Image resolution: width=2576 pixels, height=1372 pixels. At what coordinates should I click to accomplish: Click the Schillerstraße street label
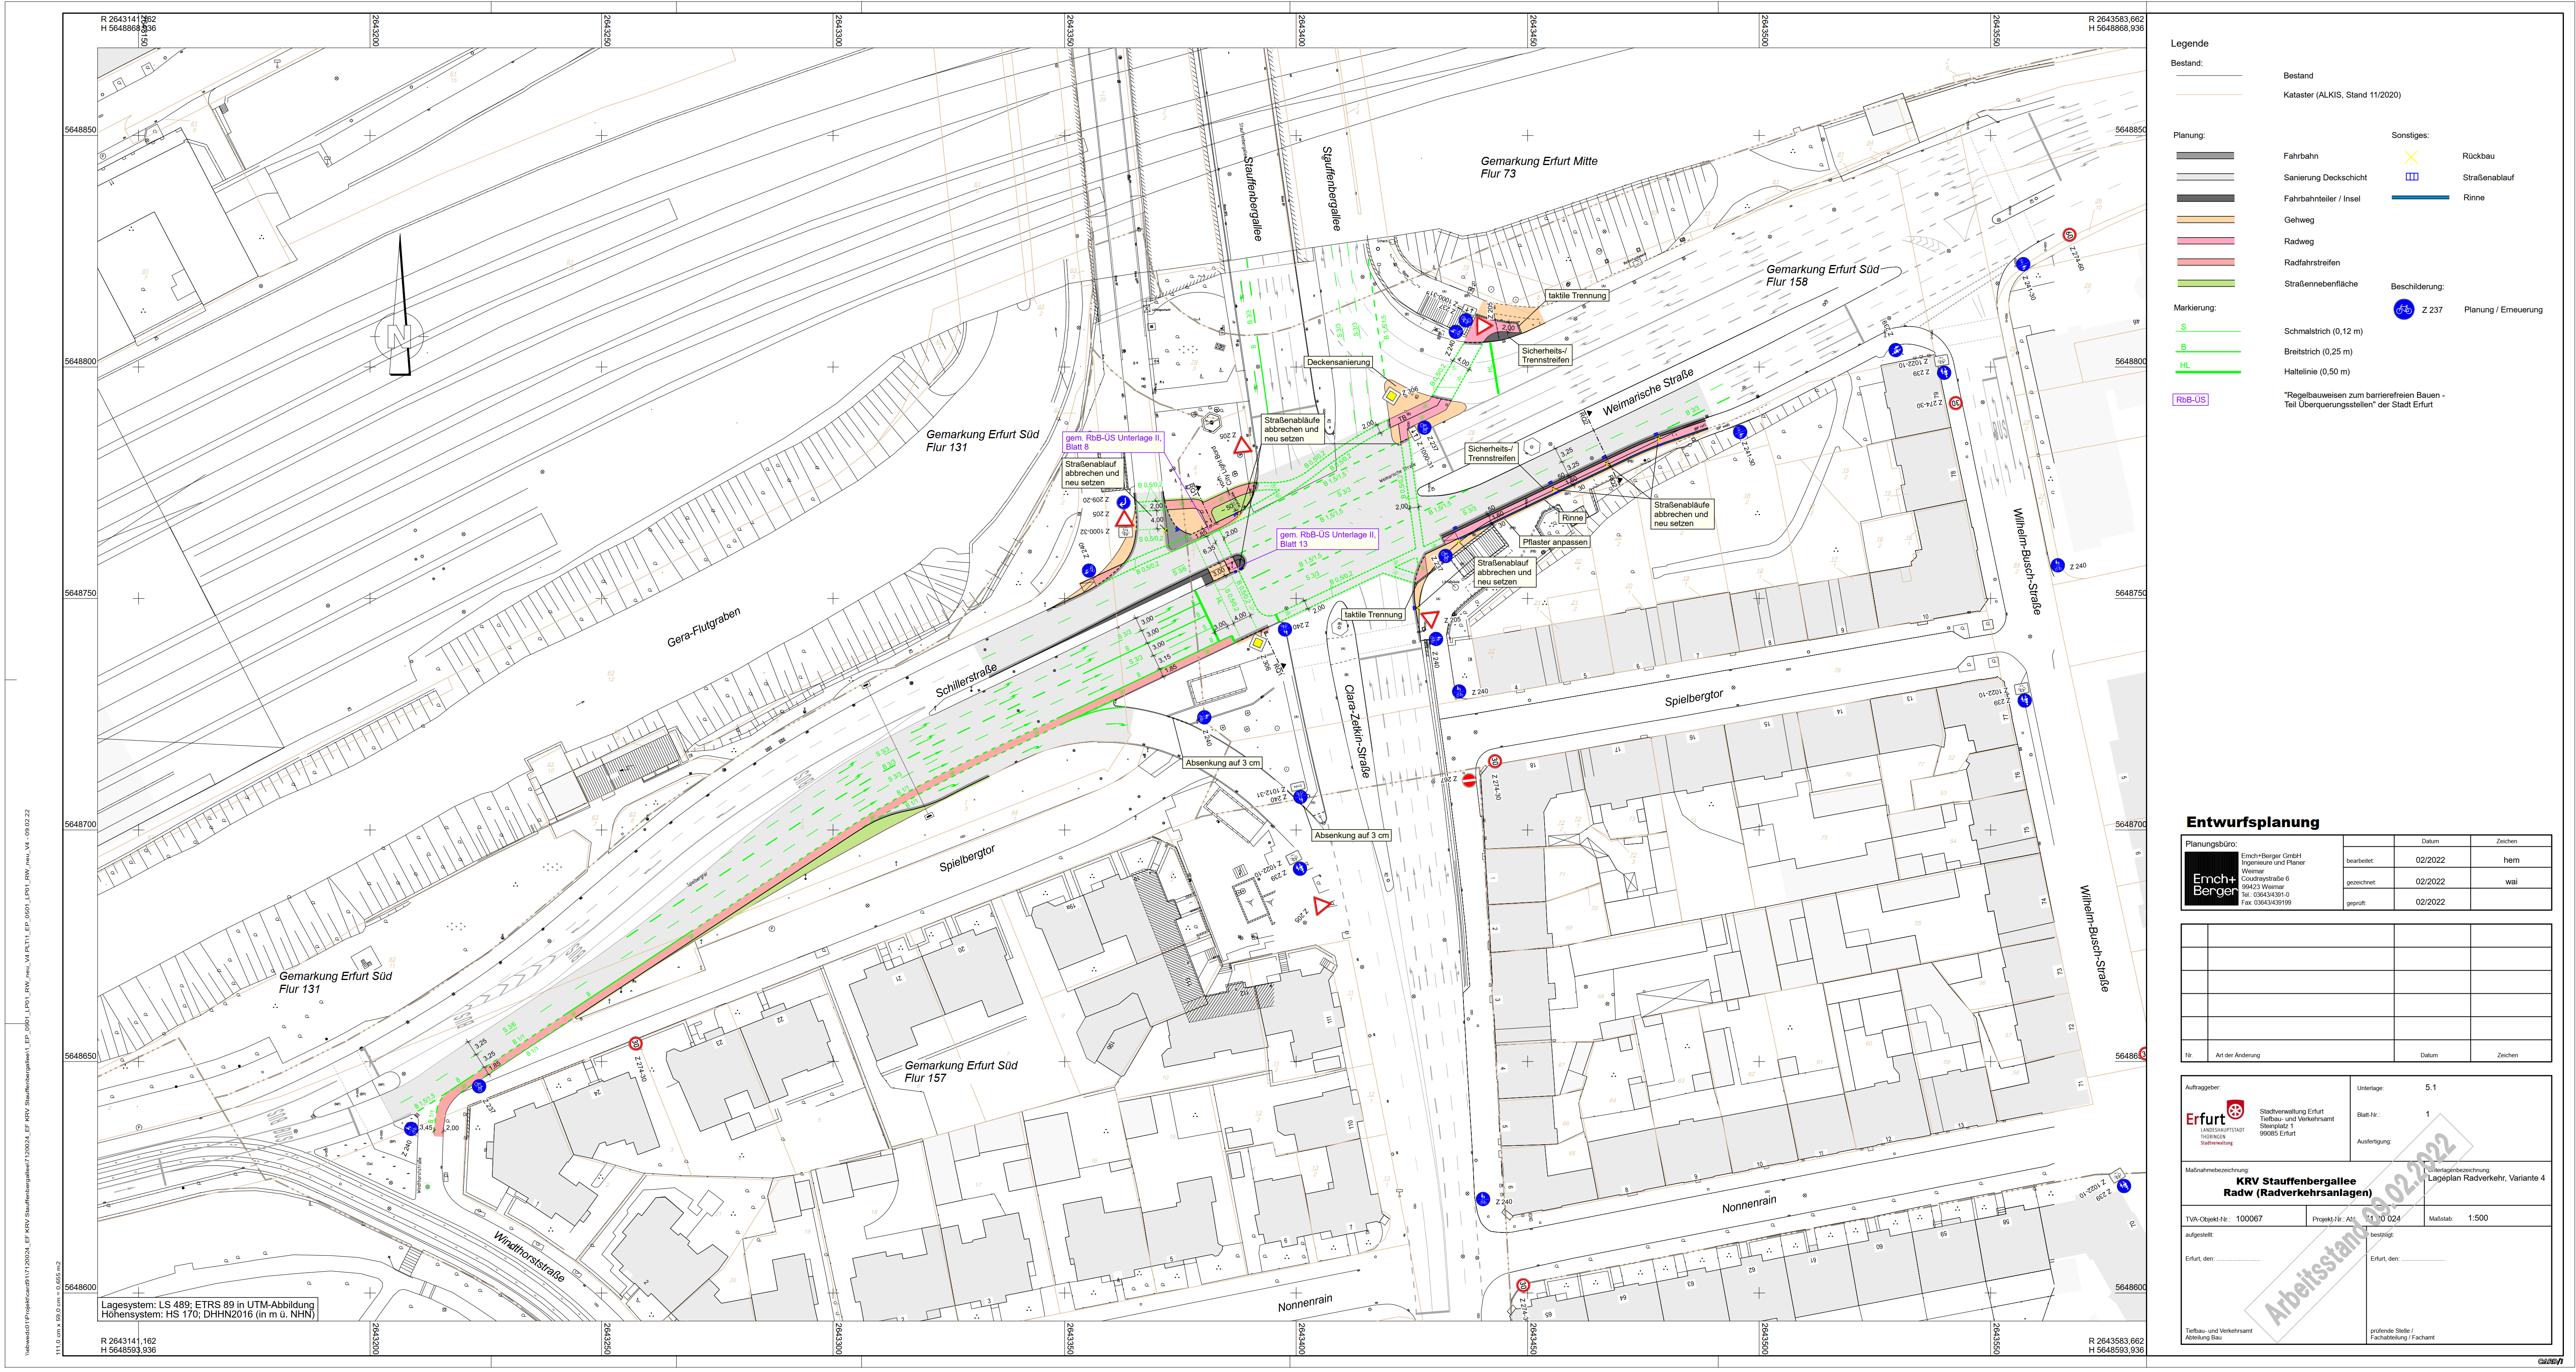coord(966,681)
